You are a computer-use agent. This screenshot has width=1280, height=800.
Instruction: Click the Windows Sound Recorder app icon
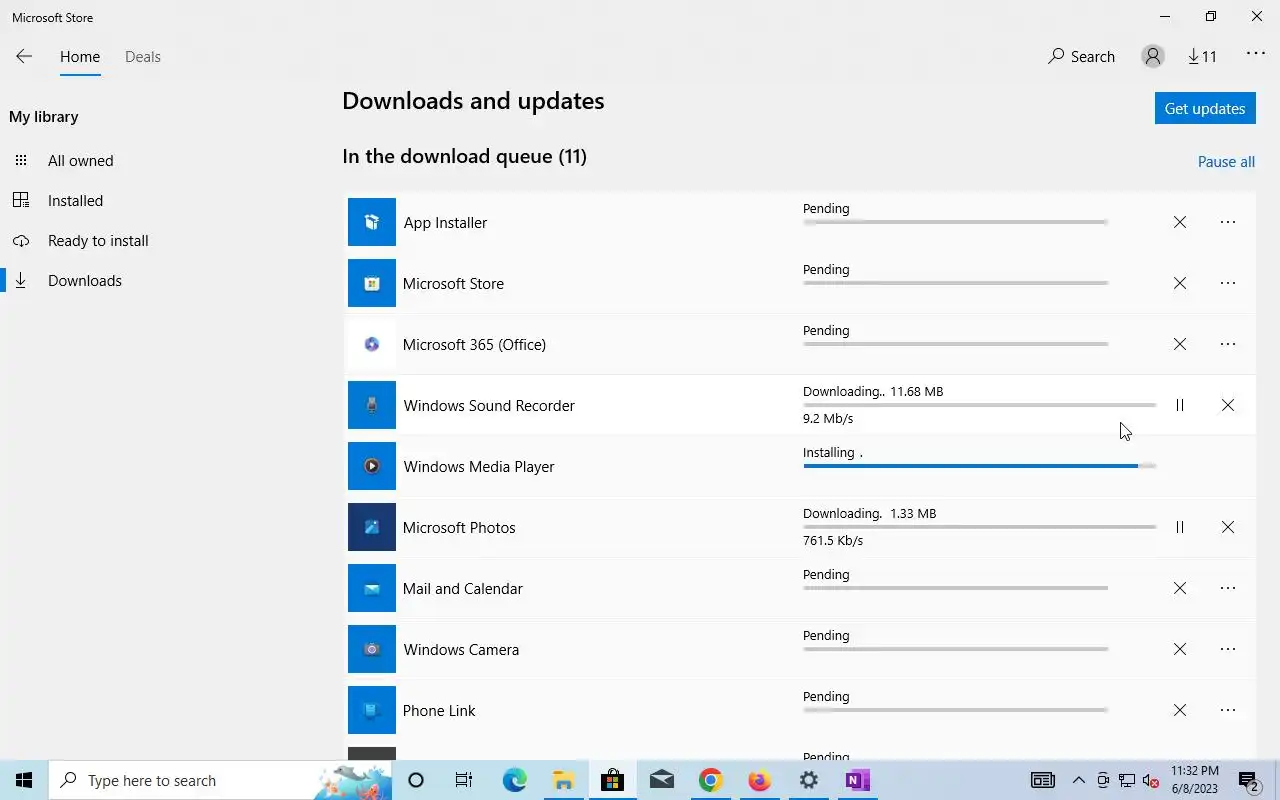click(x=372, y=405)
